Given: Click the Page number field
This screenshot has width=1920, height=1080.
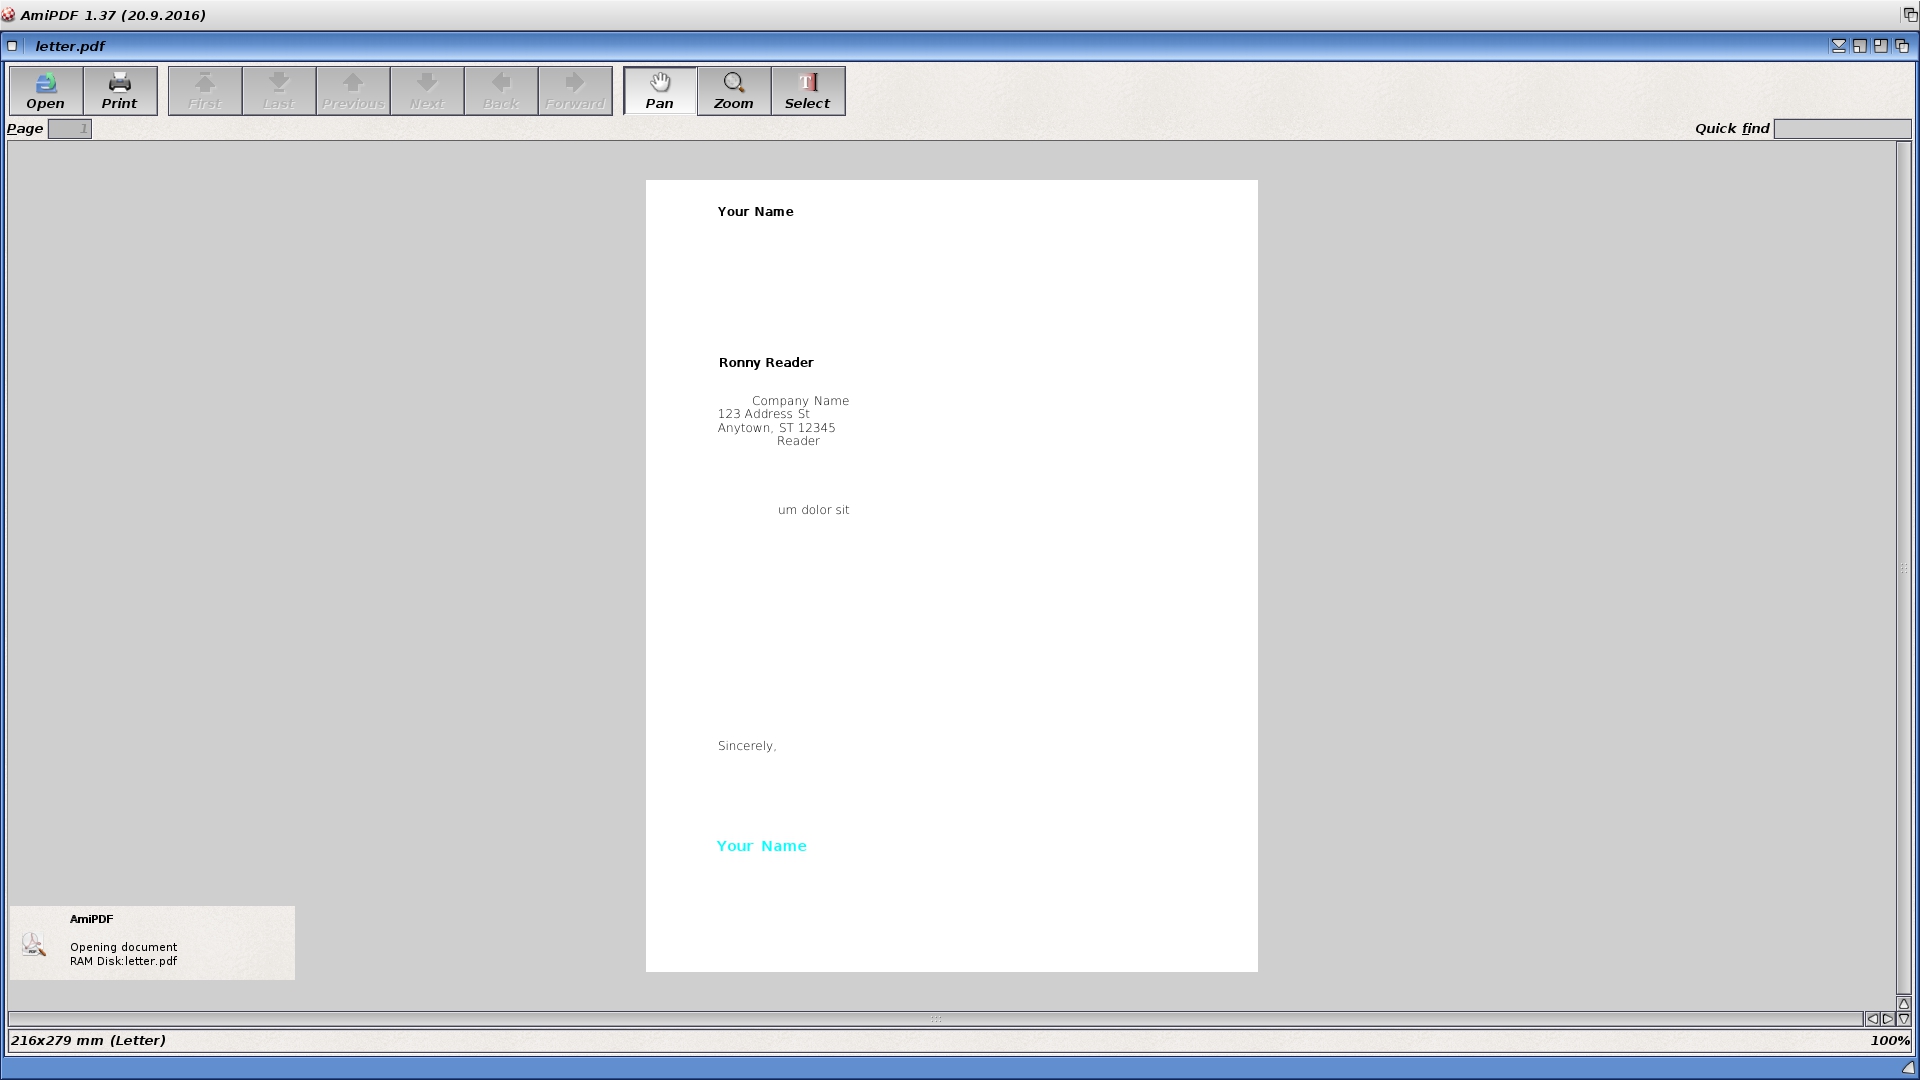Looking at the screenshot, I should pos(70,129).
